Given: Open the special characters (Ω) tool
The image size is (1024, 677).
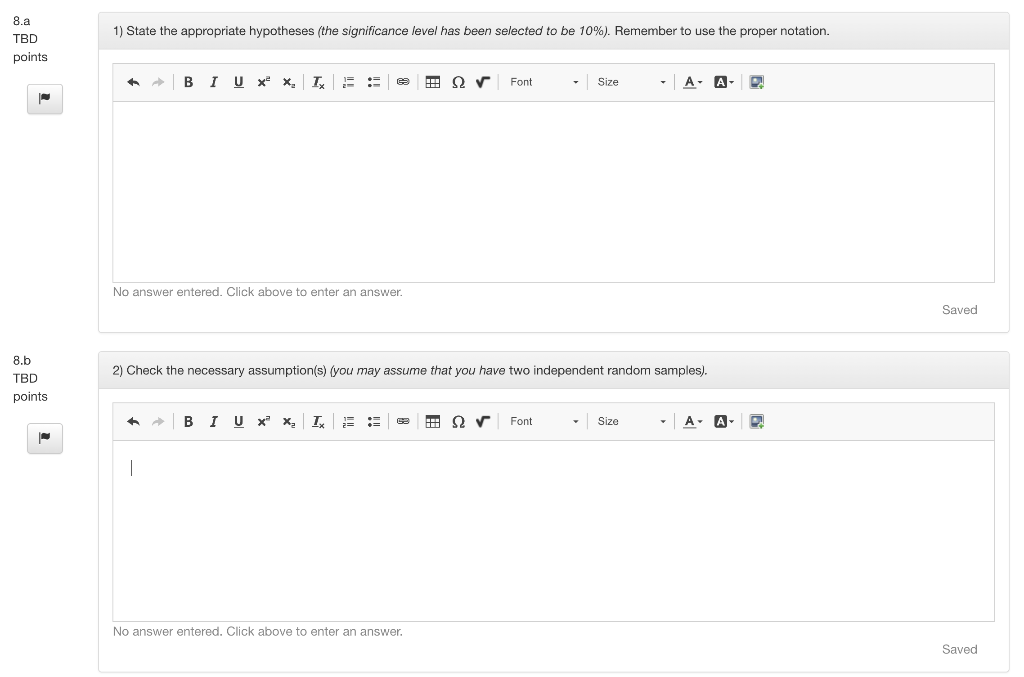Looking at the screenshot, I should pyautogui.click(x=458, y=82).
